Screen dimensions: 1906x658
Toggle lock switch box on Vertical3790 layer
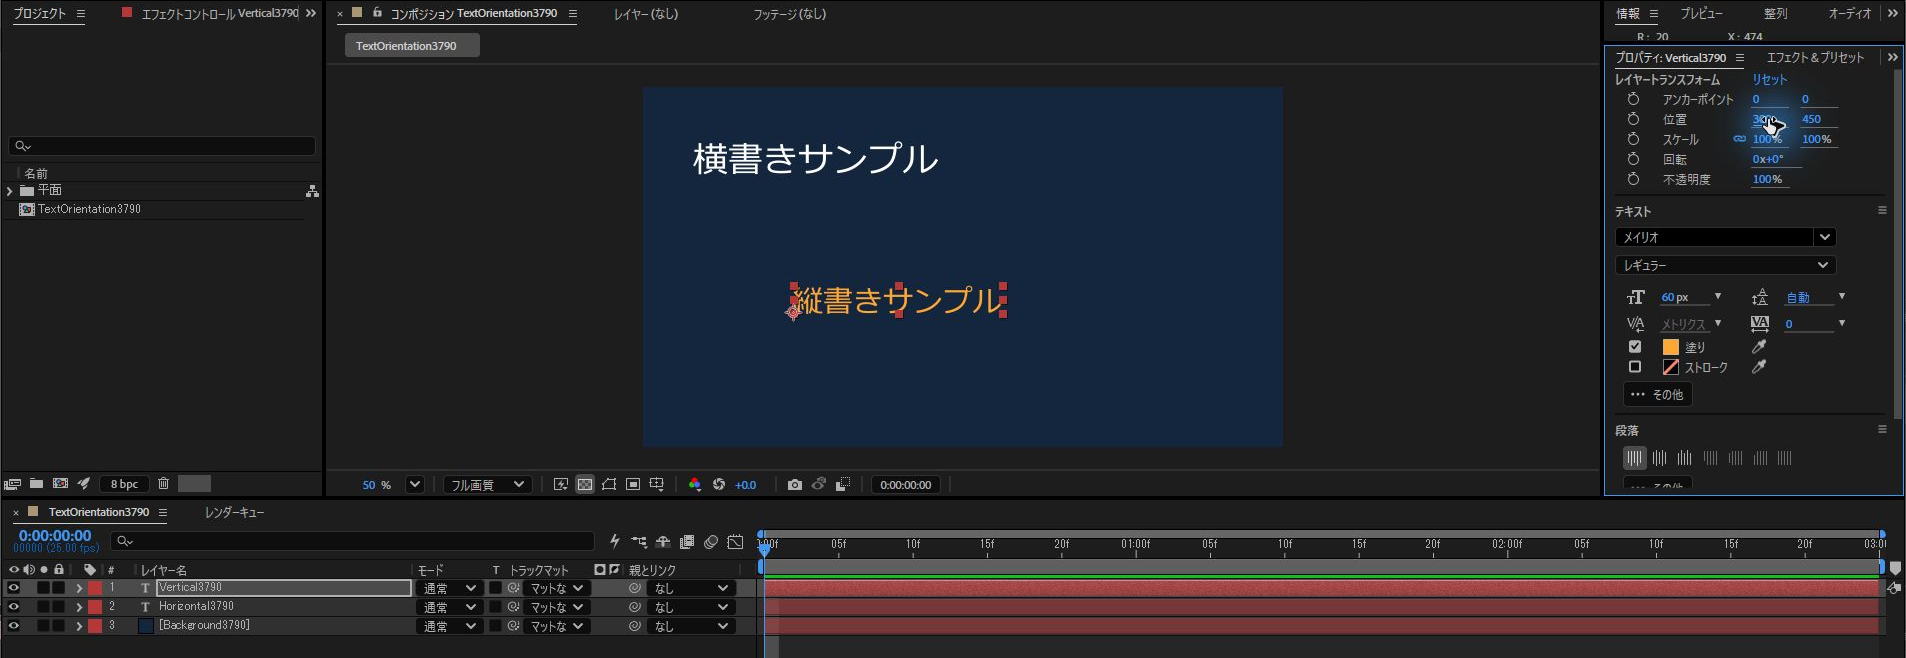pos(59,588)
